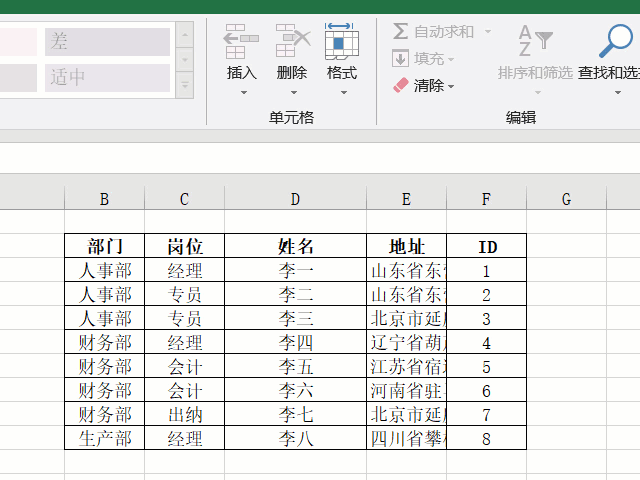This screenshot has width=640, height=480.
Task: Select the cell containing 李一
Action: pos(296,270)
